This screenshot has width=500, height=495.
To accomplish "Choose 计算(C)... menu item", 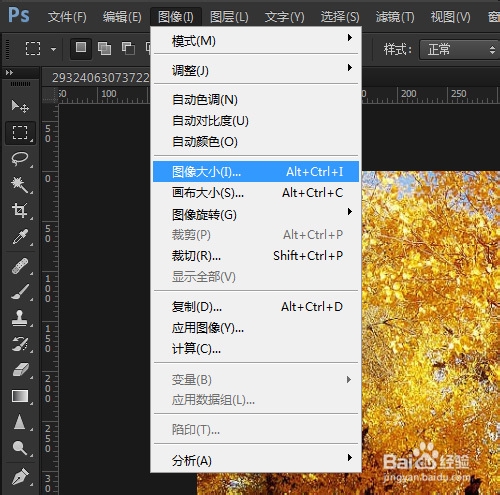I will 256,349.
